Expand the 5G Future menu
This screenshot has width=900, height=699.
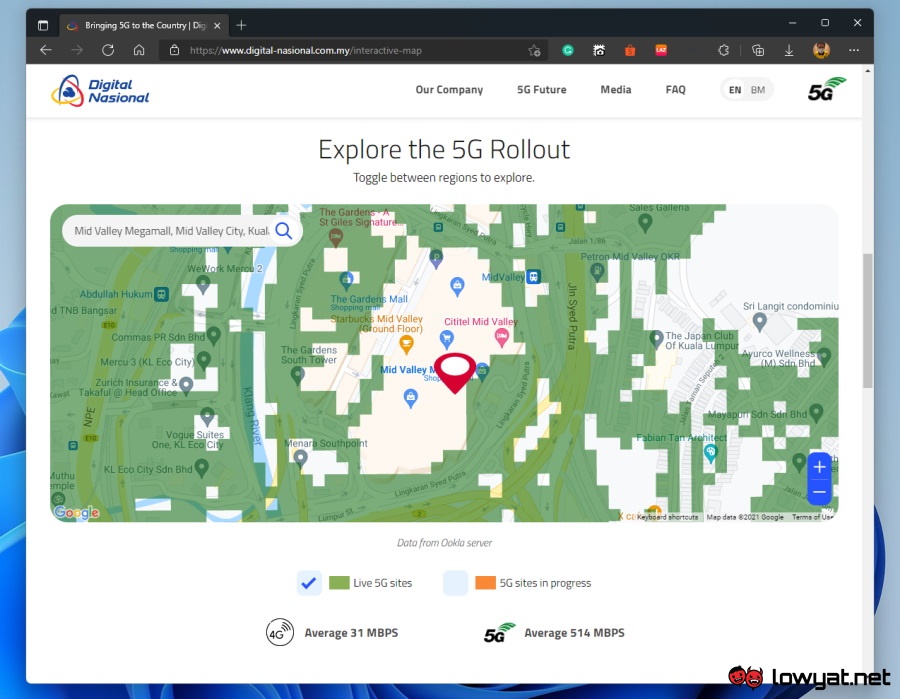point(541,90)
